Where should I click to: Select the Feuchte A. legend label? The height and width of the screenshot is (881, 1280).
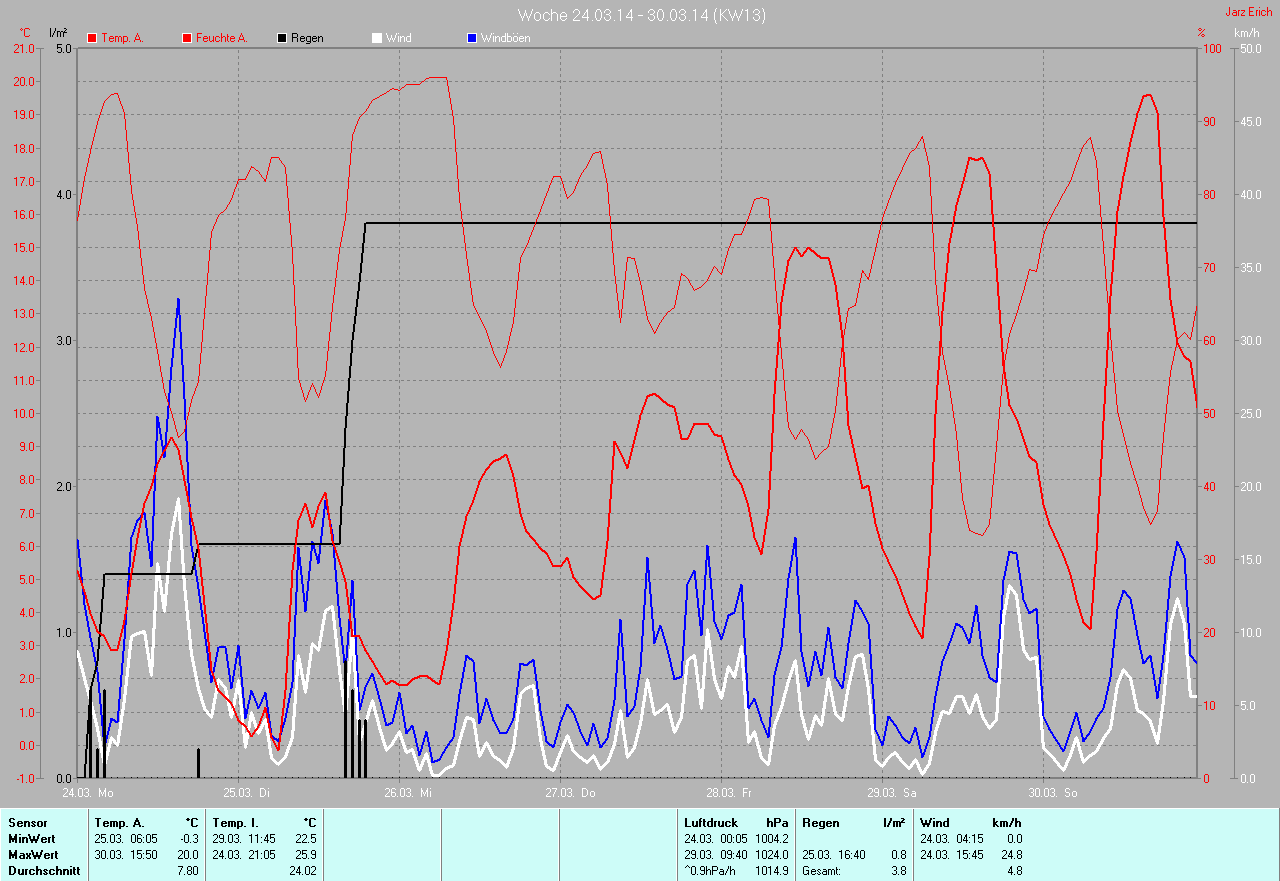(x=221, y=38)
